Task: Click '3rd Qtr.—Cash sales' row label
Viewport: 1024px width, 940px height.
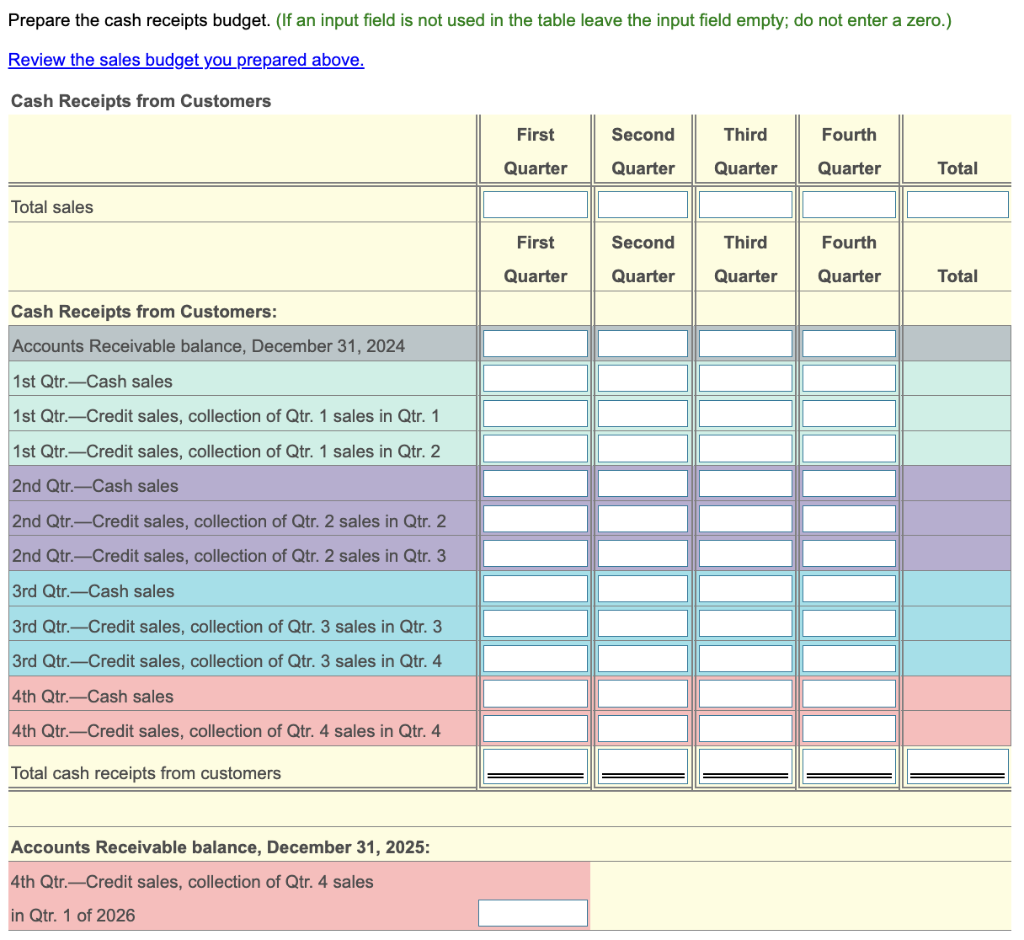Action: (93, 591)
